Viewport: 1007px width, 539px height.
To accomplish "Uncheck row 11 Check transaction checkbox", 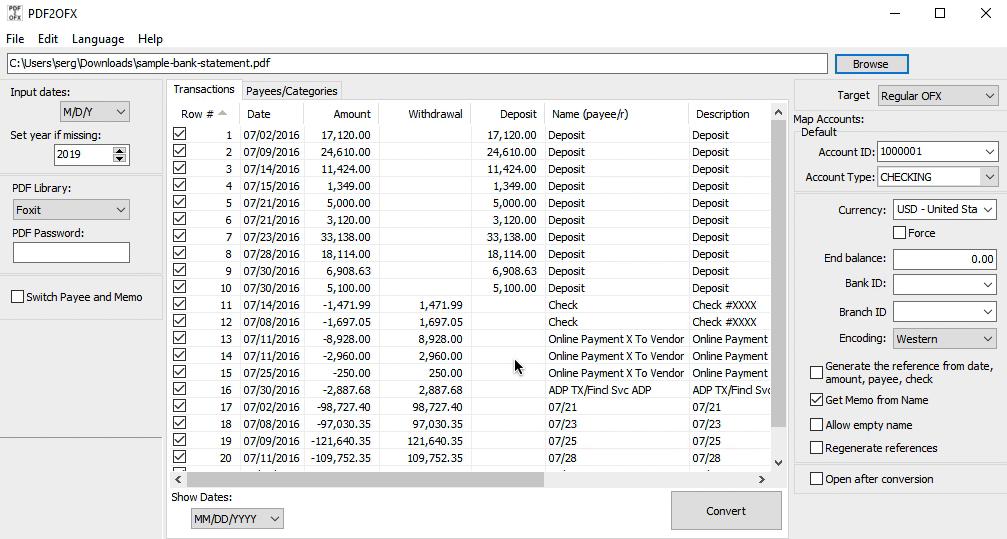I will click(180, 304).
